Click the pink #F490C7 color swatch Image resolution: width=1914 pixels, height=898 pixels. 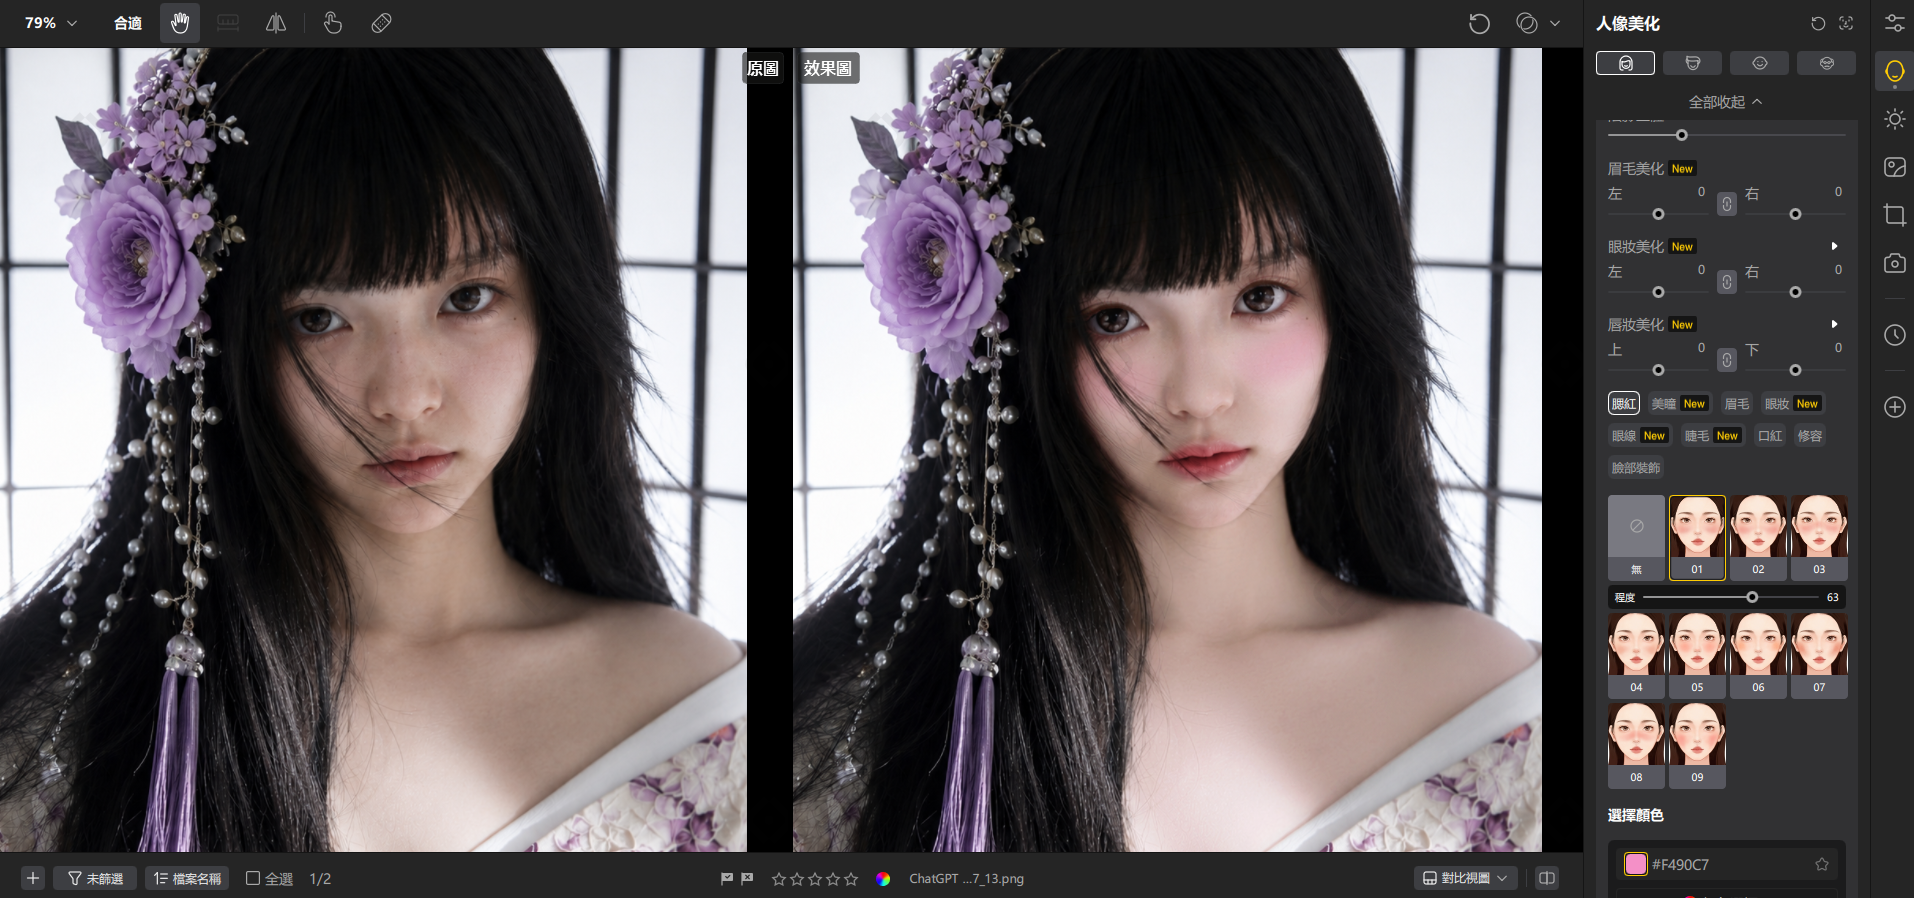[x=1636, y=864]
